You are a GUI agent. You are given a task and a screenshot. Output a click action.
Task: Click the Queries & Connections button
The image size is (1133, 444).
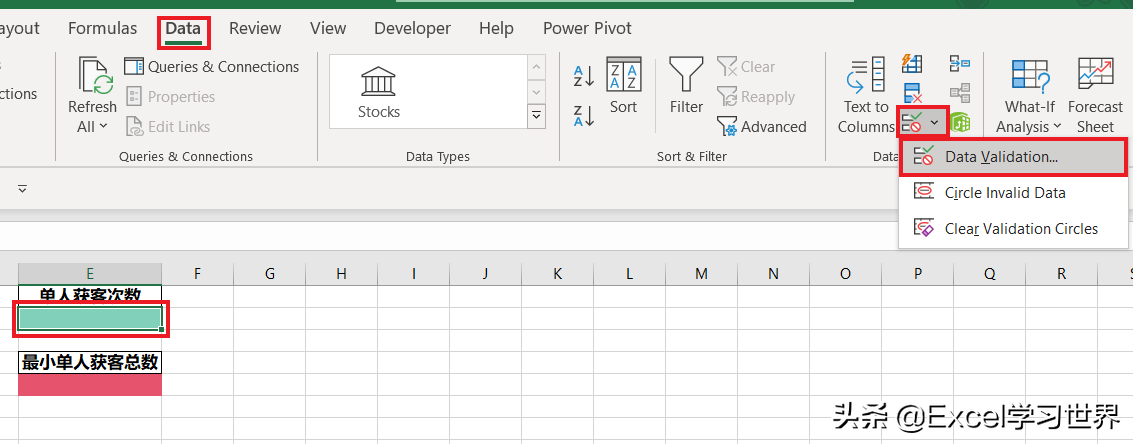pyautogui.click(x=212, y=67)
